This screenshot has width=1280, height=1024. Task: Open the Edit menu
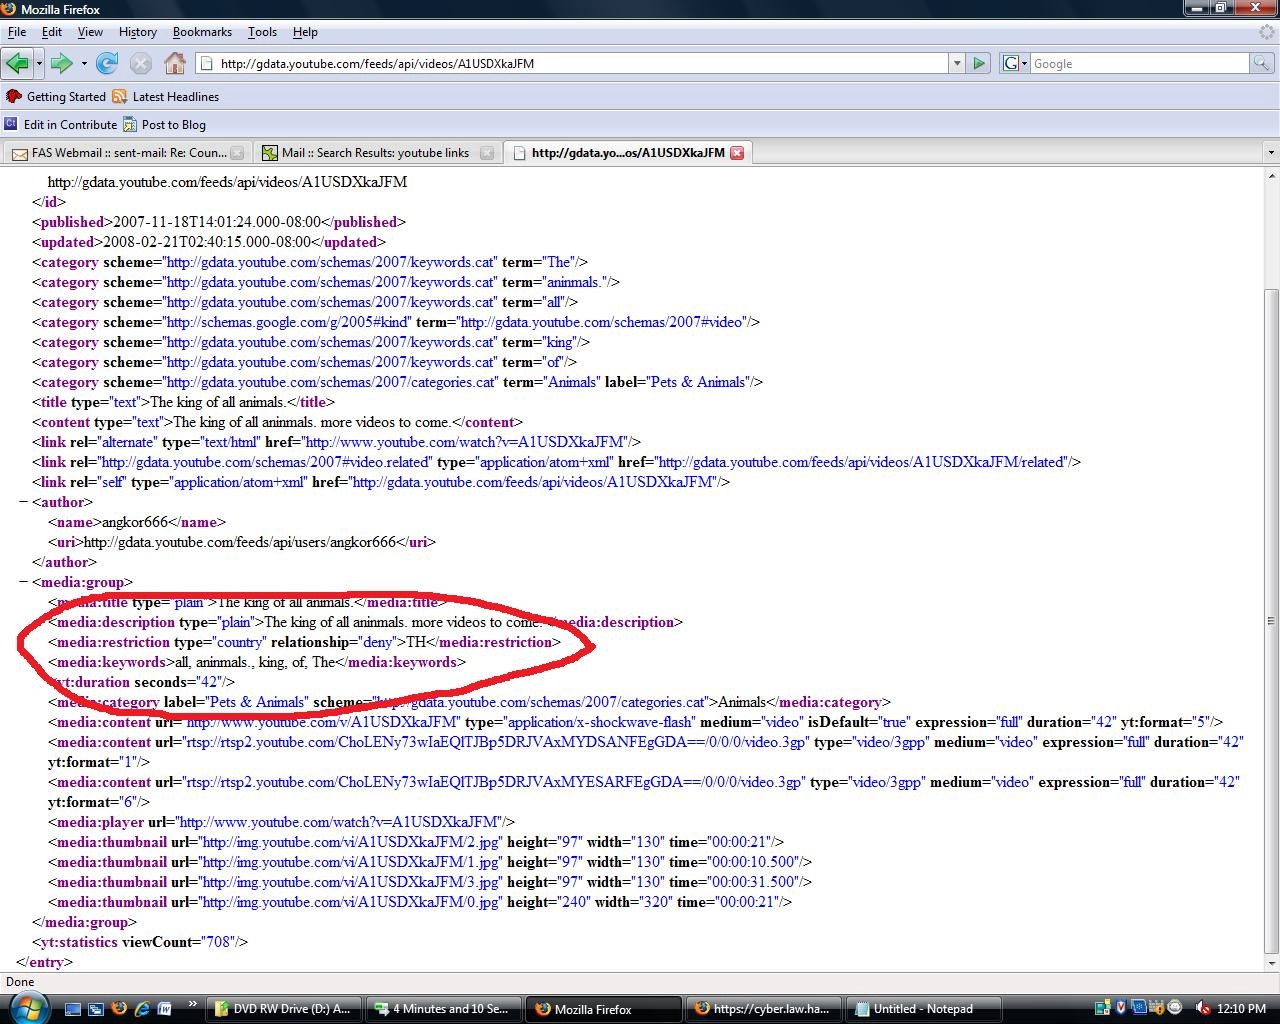[52, 32]
